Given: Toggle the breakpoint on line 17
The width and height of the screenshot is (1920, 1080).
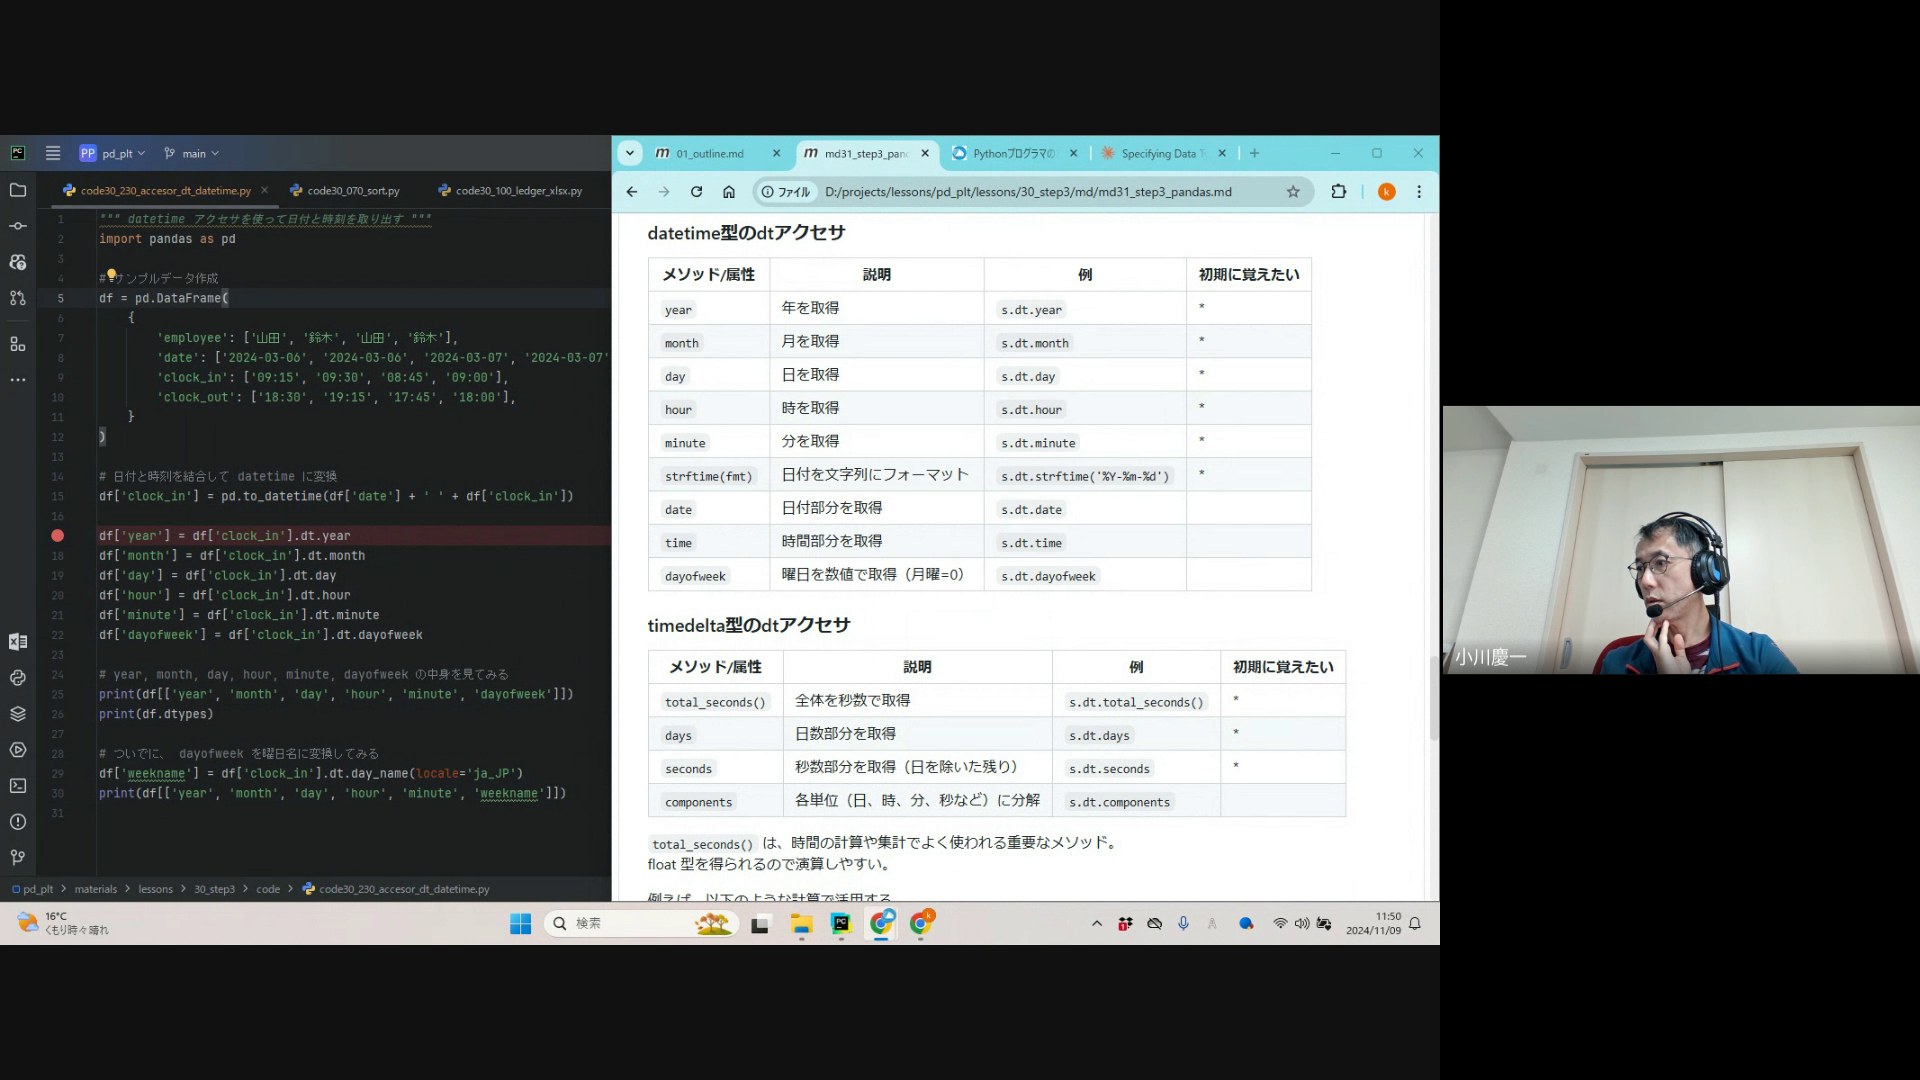Looking at the screenshot, I should pyautogui.click(x=57, y=536).
